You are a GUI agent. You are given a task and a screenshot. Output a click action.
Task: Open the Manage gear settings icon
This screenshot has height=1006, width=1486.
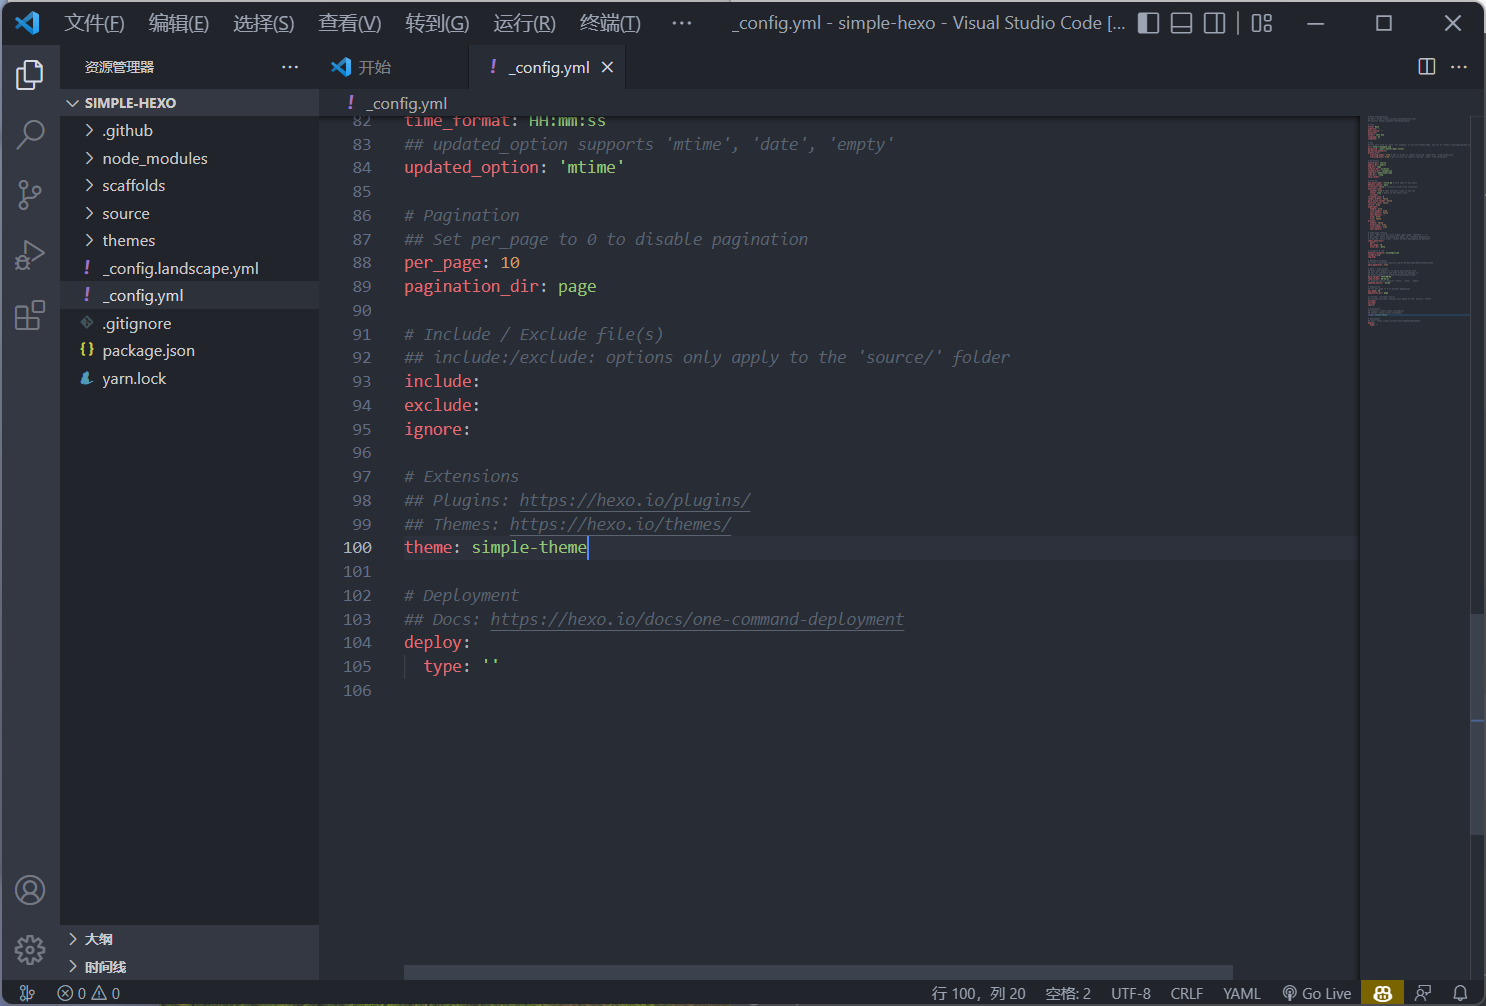click(30, 949)
